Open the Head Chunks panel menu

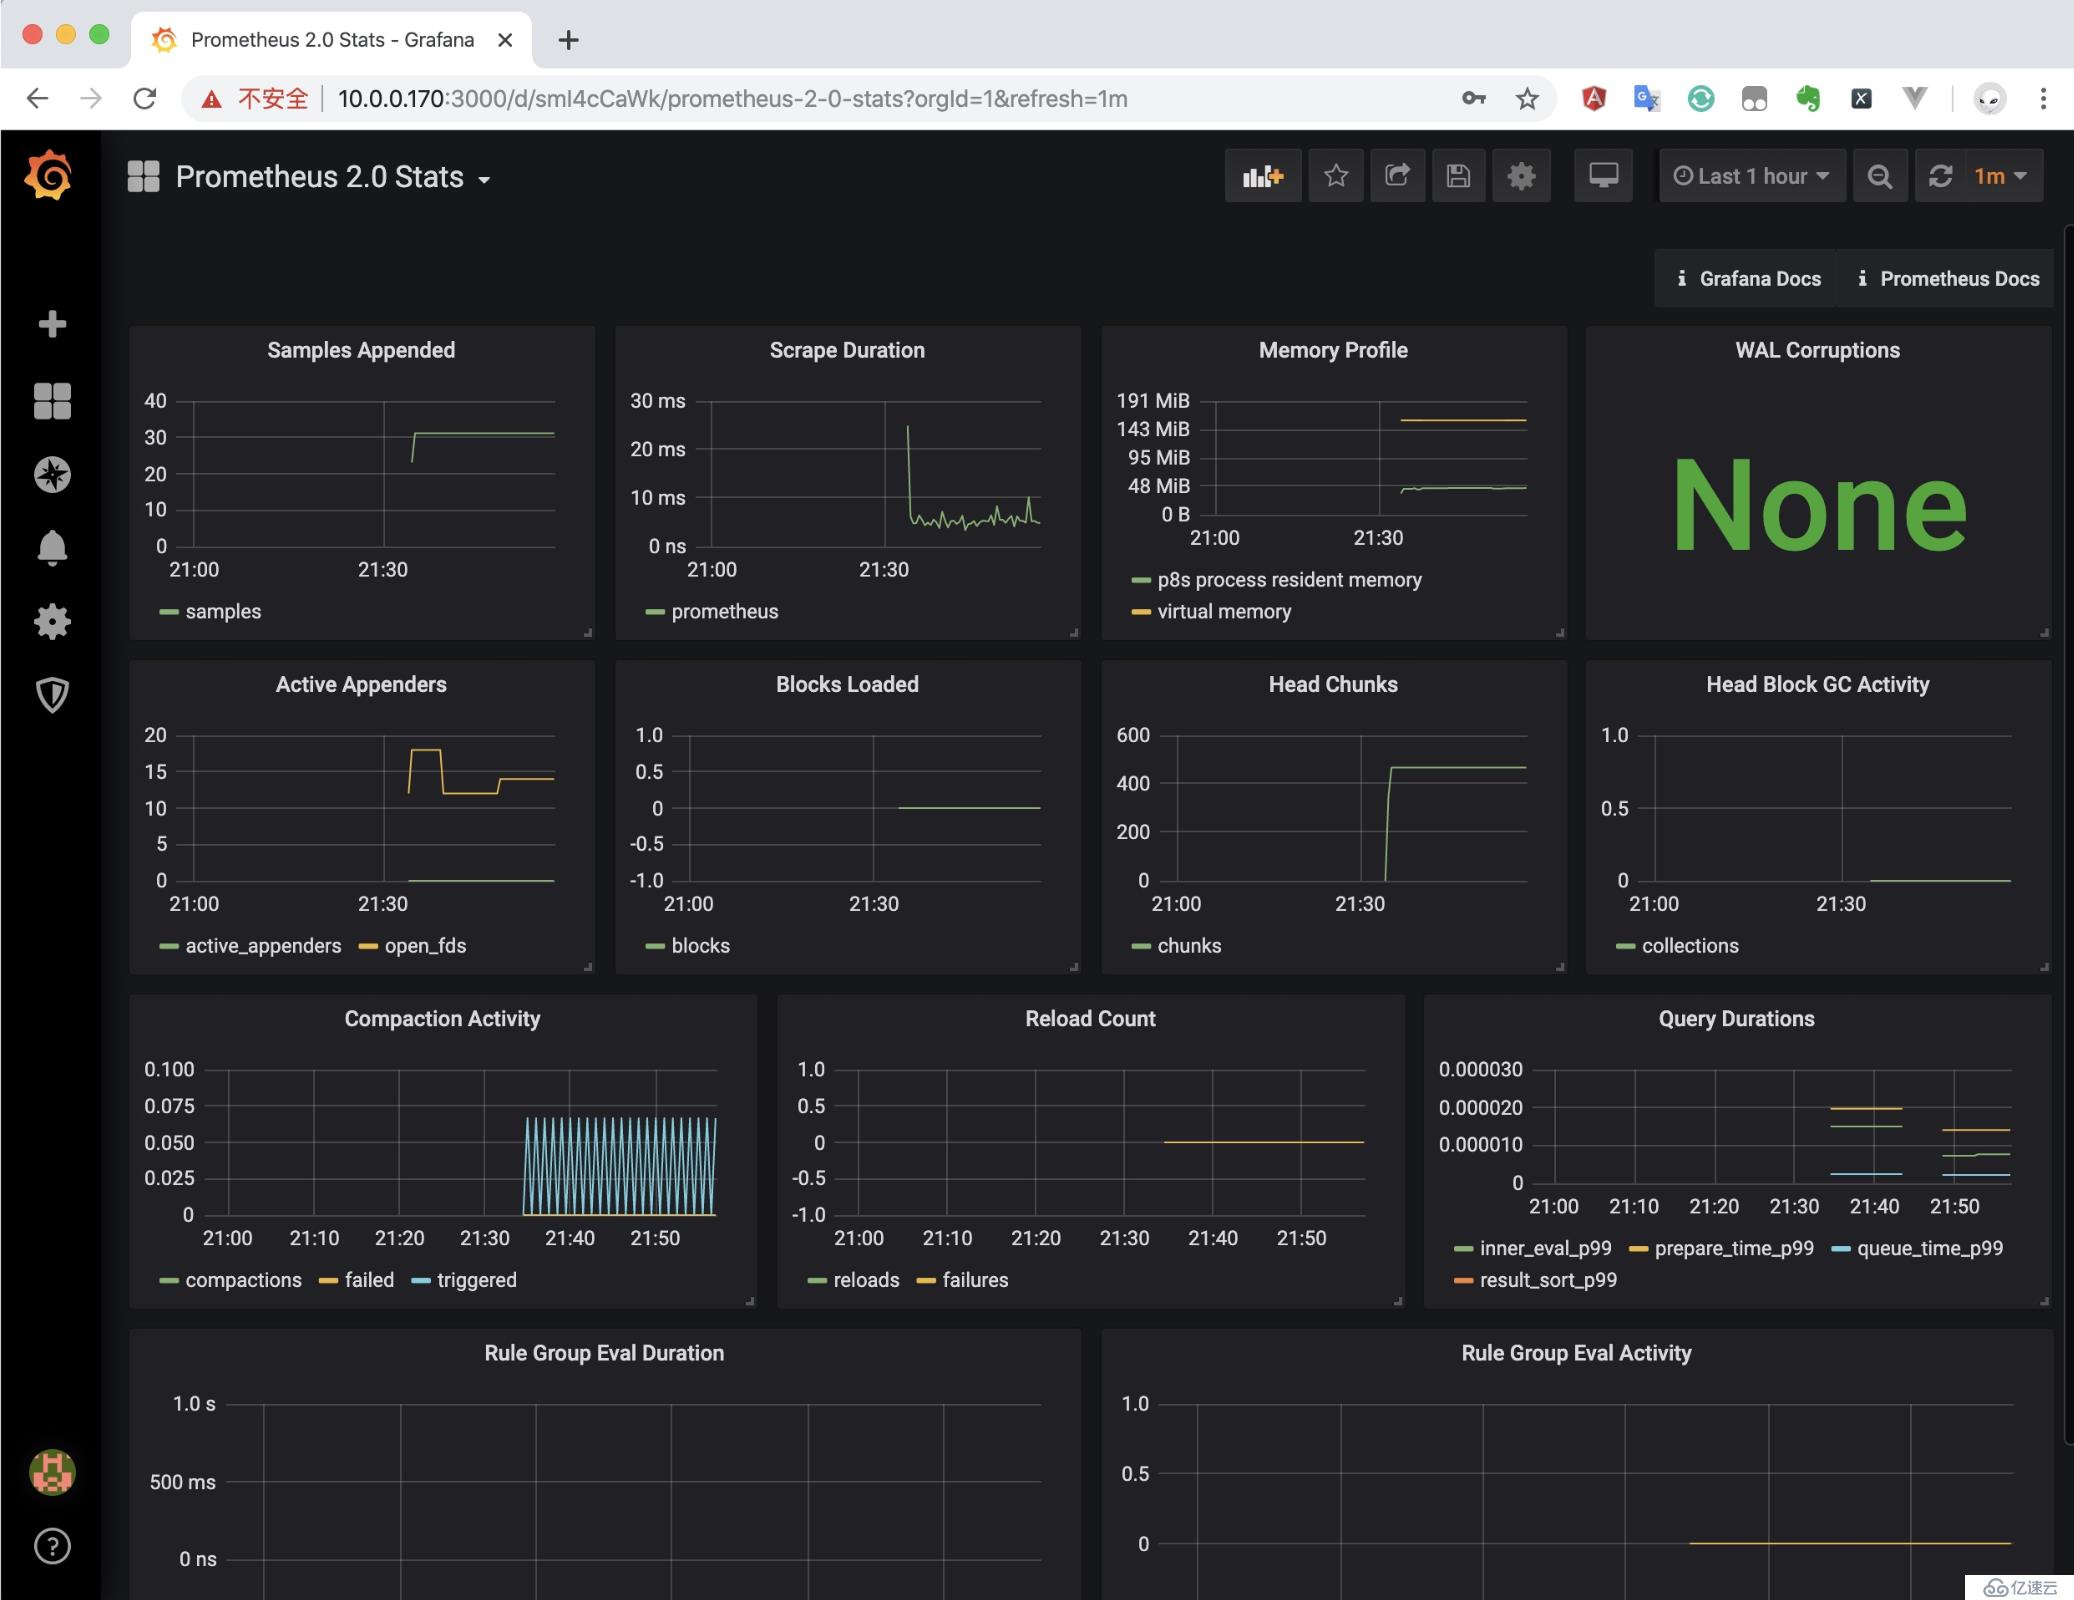click(x=1333, y=684)
